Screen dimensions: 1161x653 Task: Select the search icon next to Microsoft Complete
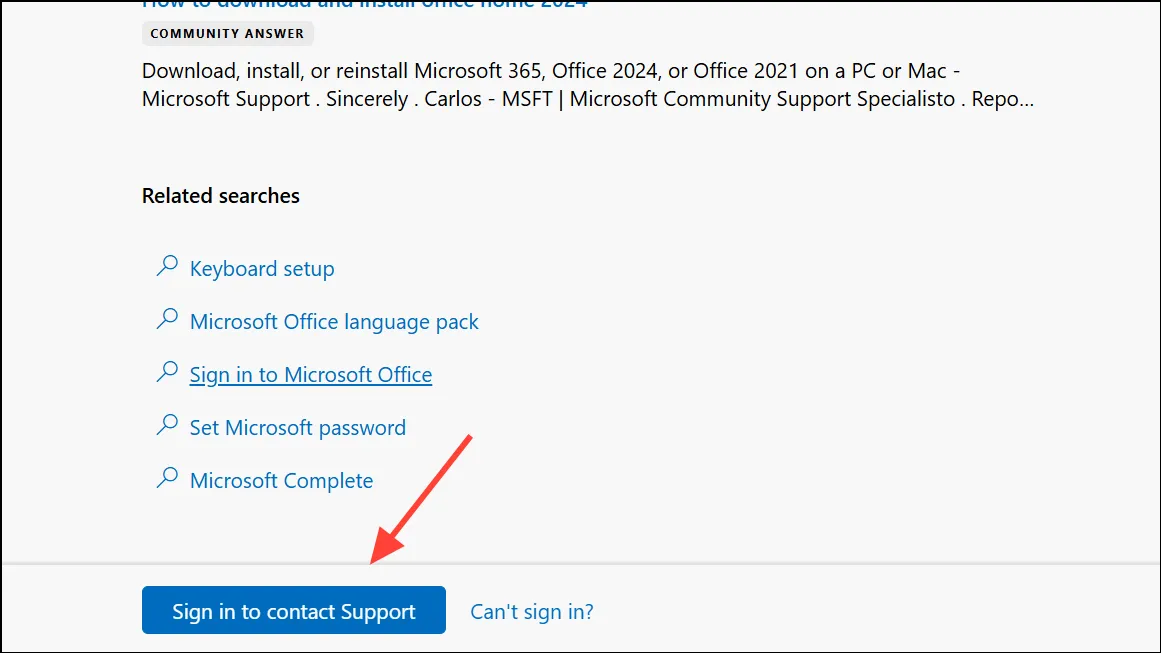pos(167,478)
